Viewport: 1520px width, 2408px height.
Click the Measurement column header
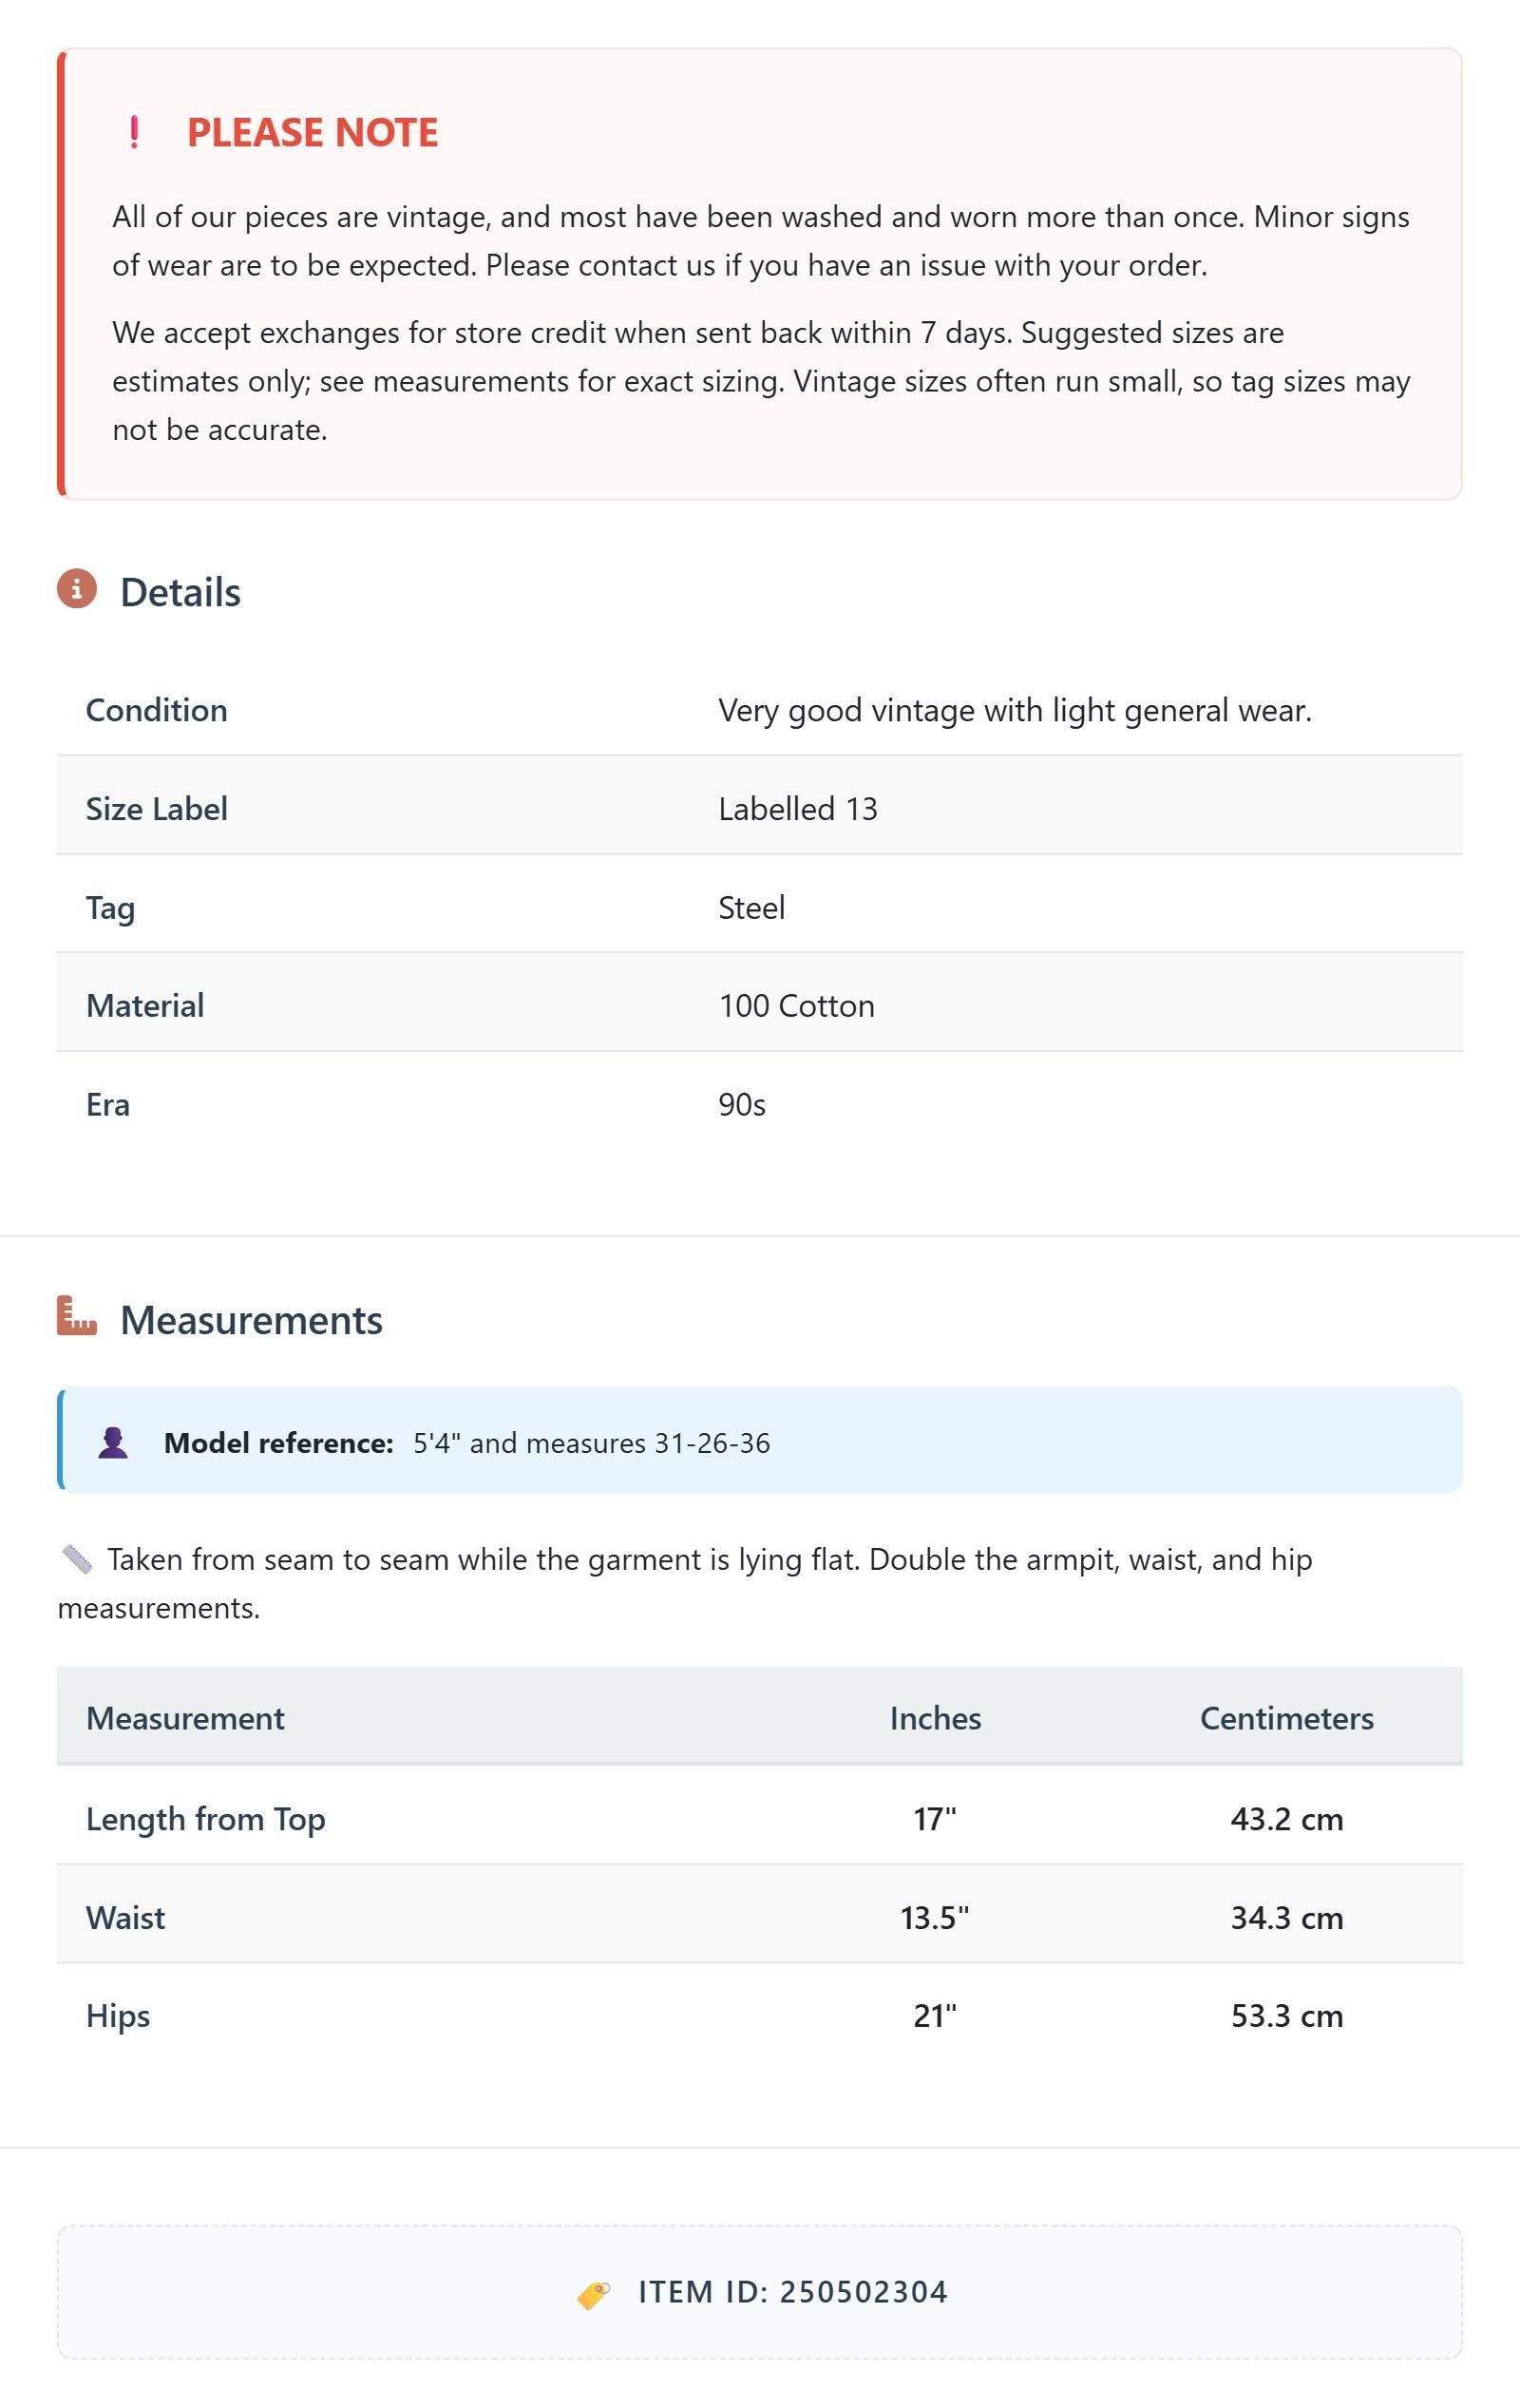(x=185, y=1718)
